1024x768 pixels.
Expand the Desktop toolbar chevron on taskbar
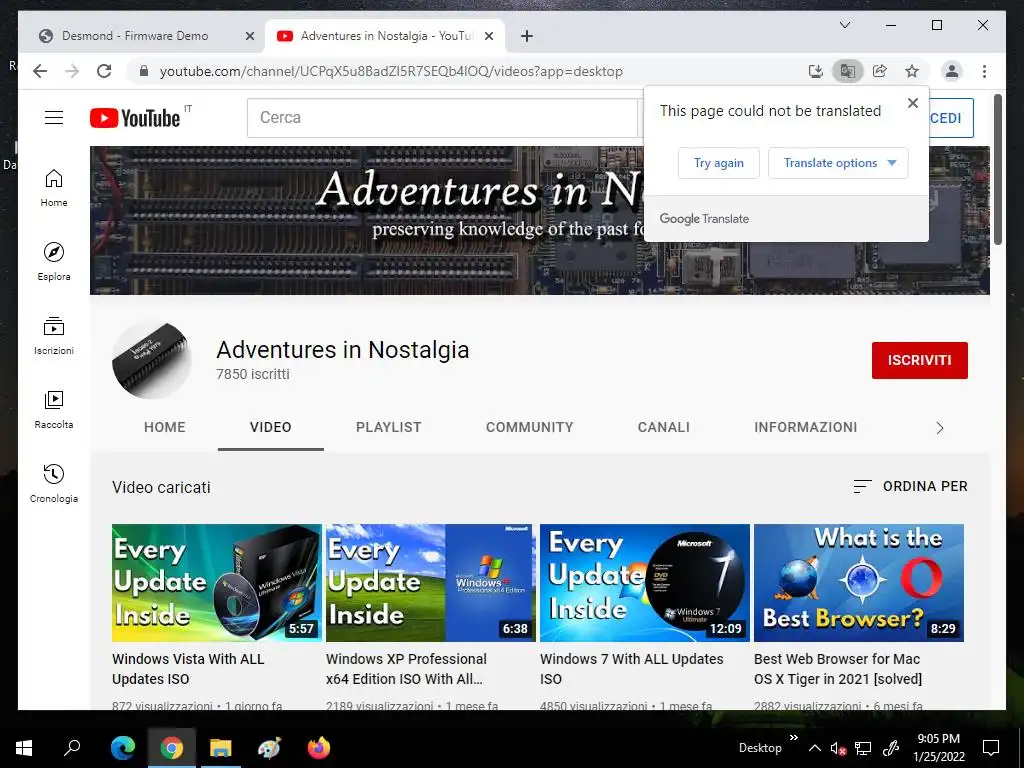(x=793, y=739)
